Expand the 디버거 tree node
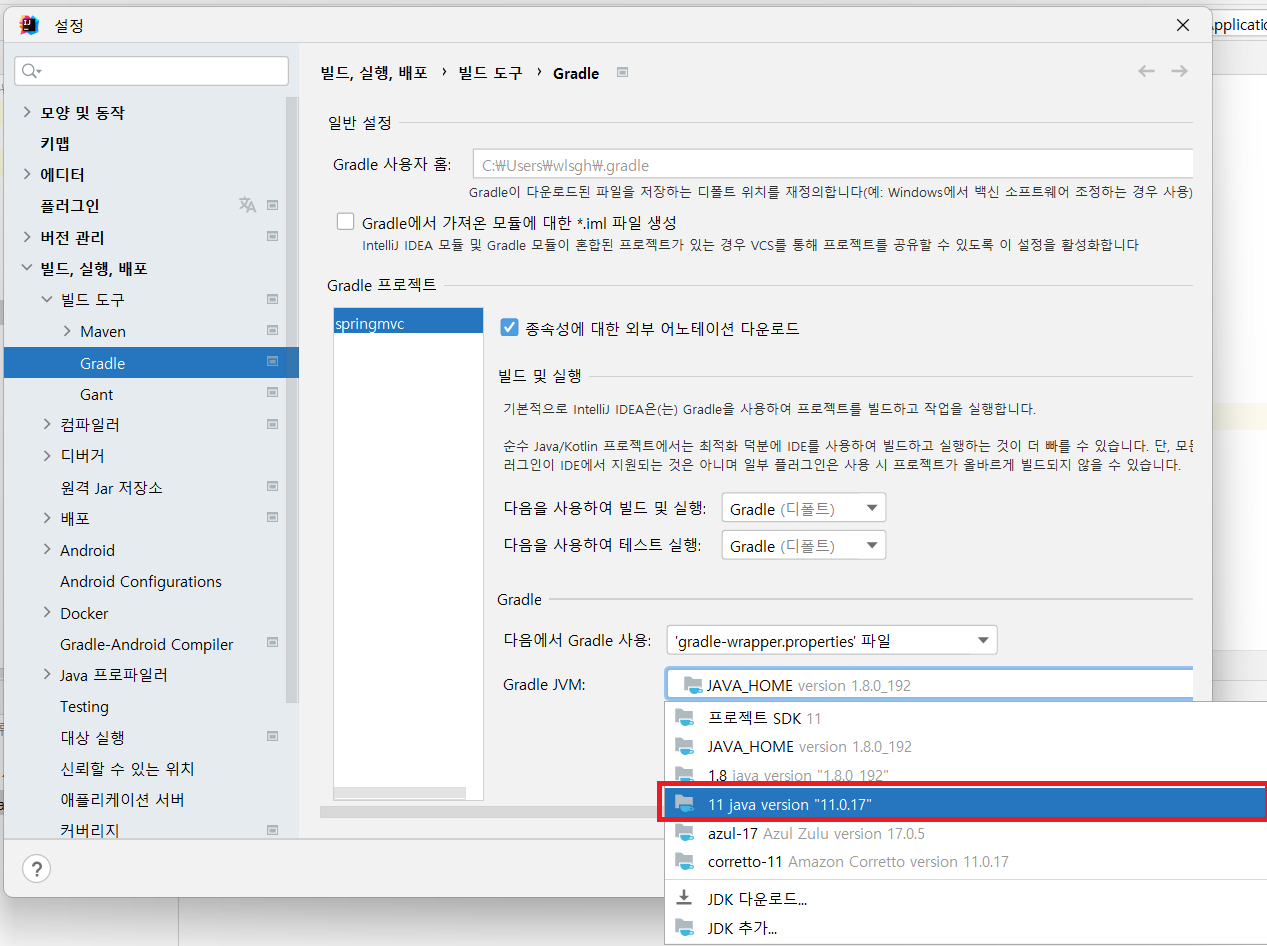 click(47, 455)
